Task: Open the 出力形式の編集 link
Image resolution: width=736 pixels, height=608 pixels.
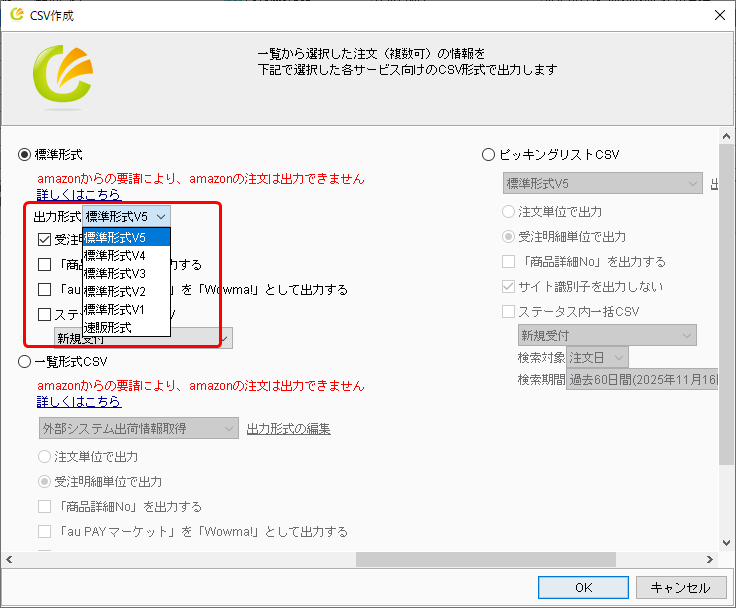Action: [288, 429]
